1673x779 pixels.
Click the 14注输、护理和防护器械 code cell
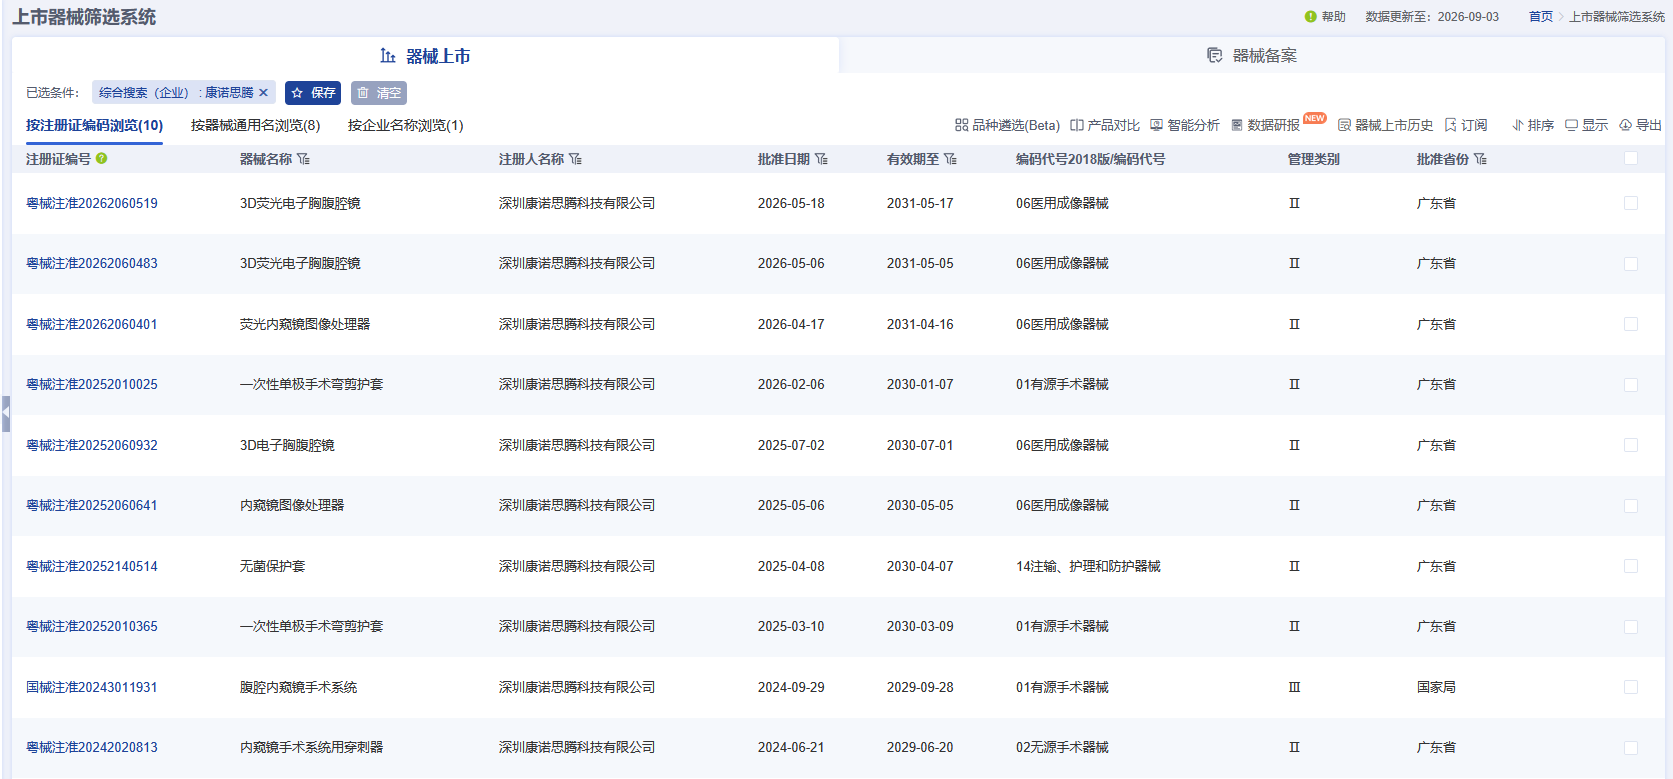click(x=1088, y=566)
